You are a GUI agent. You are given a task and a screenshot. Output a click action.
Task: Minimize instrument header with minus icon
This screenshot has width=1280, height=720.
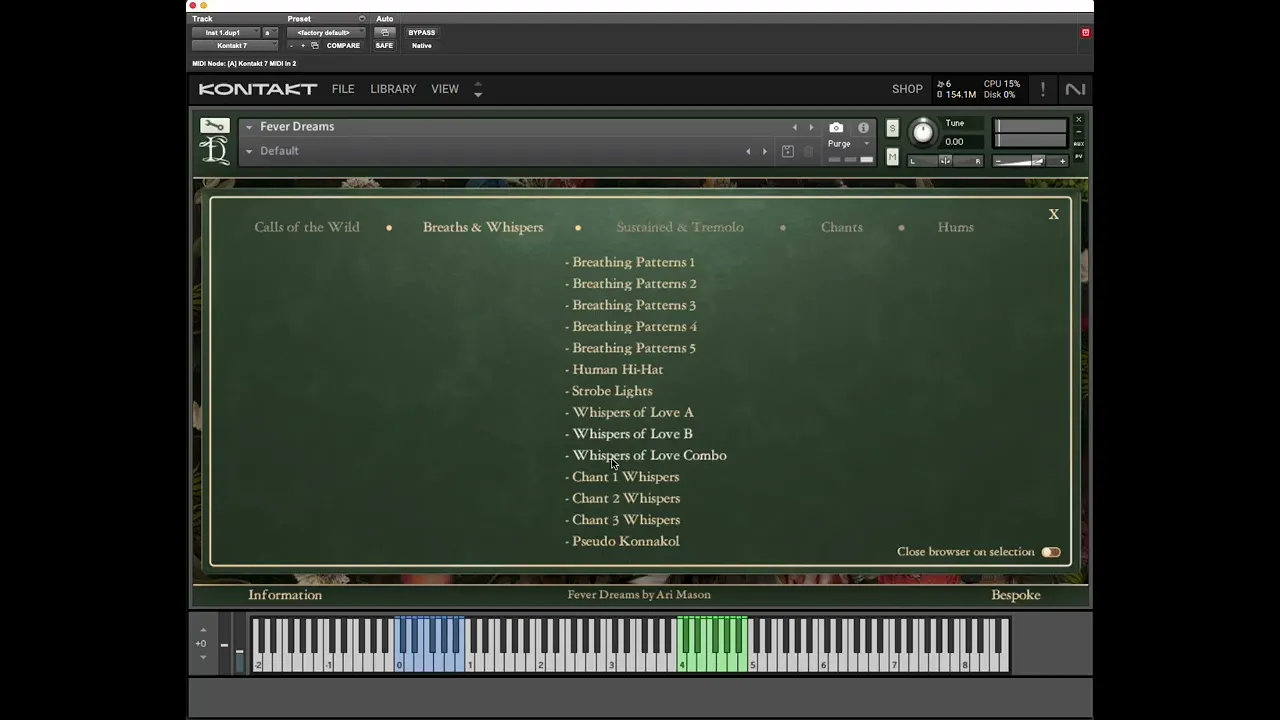[x=1078, y=132]
